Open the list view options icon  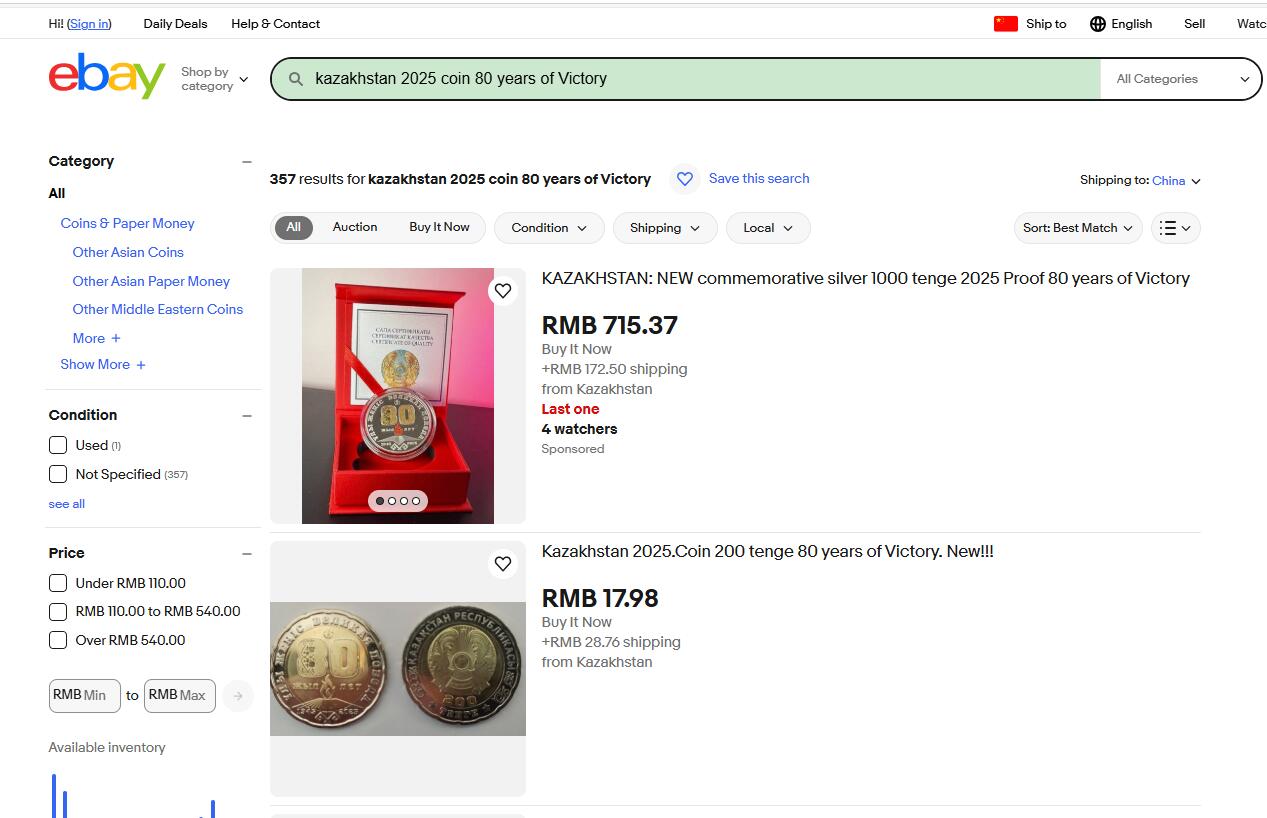coord(1175,228)
